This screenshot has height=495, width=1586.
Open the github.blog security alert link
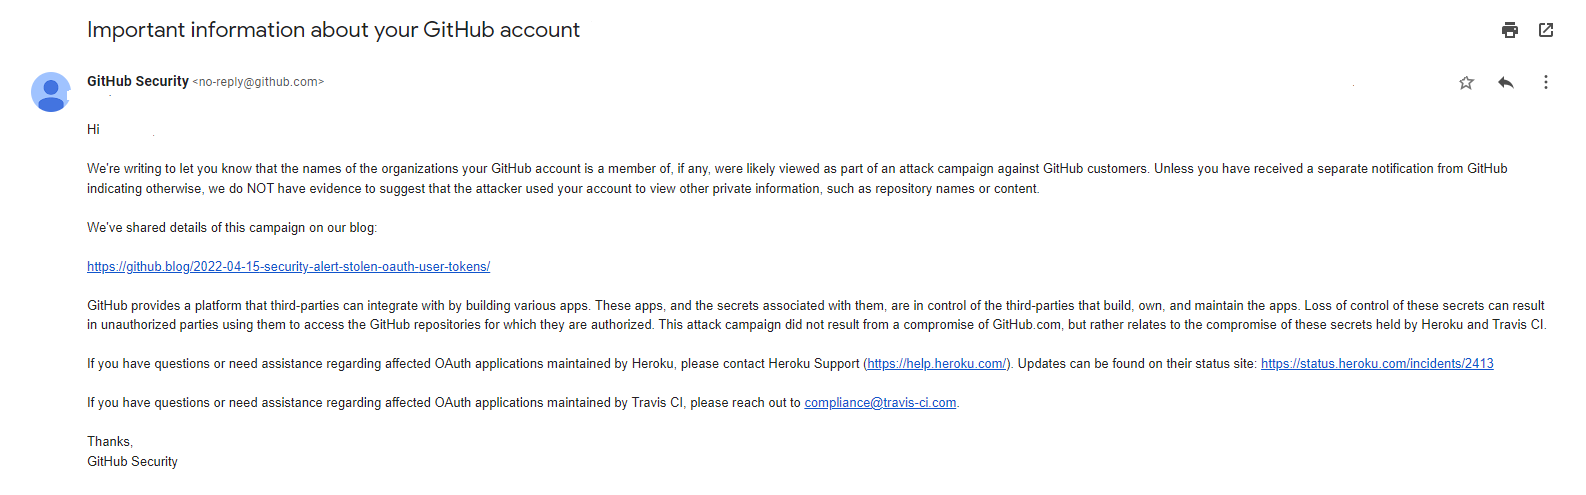coord(288,267)
